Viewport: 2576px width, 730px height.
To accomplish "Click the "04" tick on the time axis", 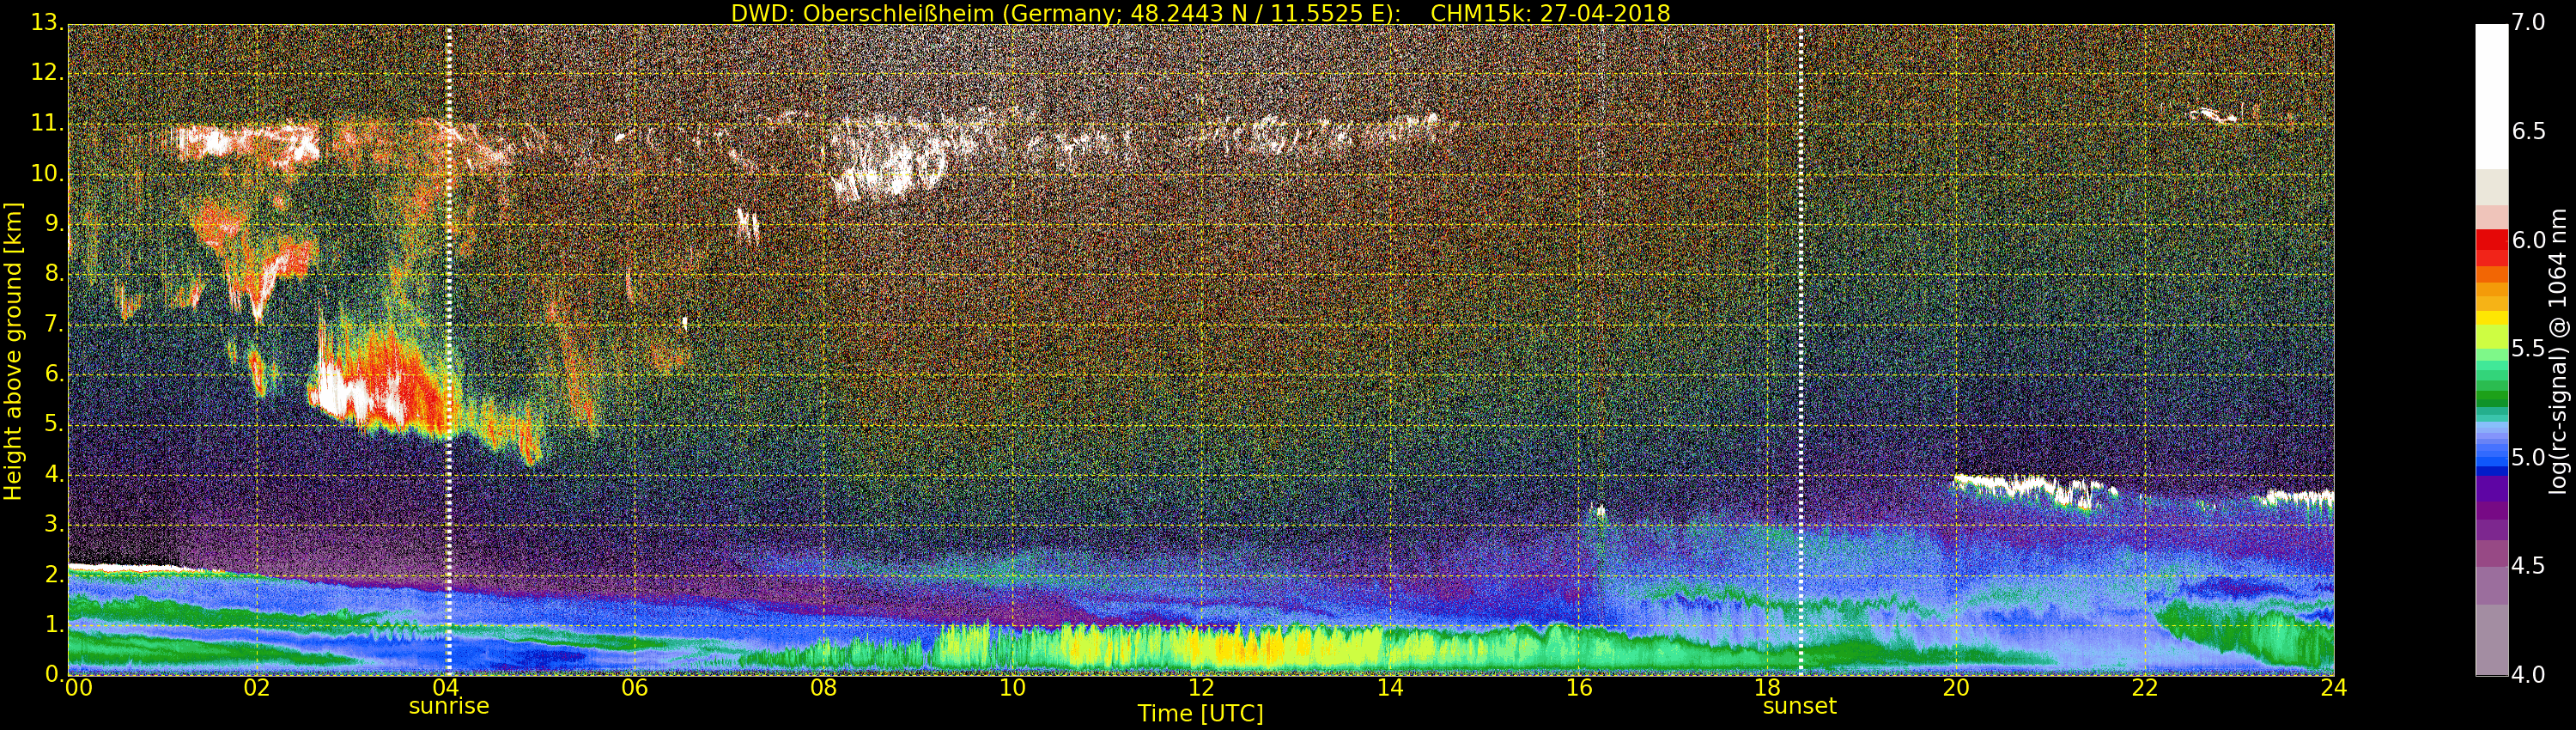I will (x=446, y=688).
